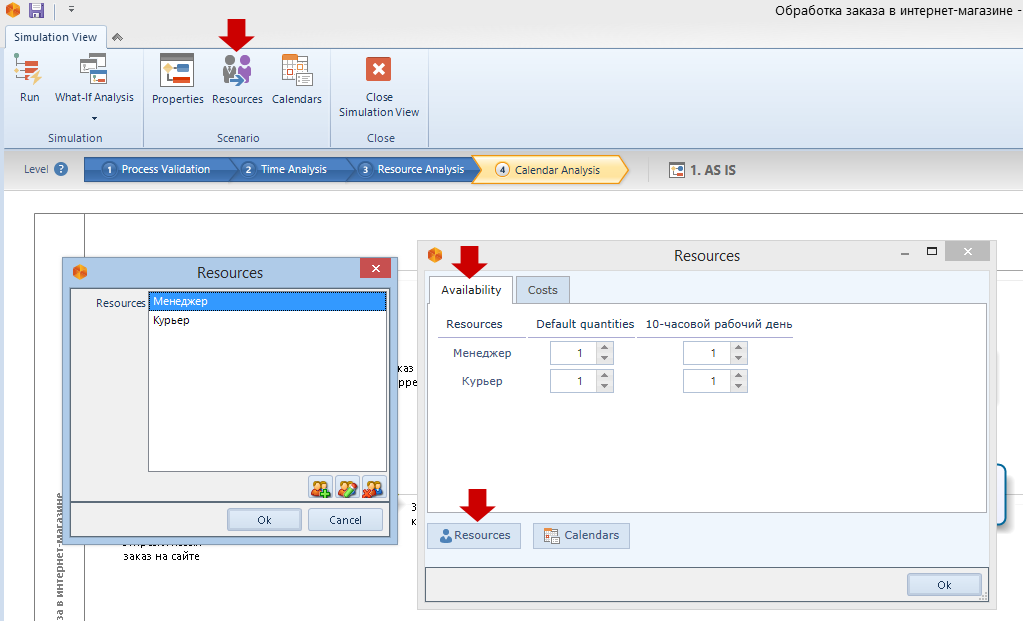Collapse the ribbon with the chevron icon
This screenshot has width=1023, height=621.
click(x=117, y=37)
